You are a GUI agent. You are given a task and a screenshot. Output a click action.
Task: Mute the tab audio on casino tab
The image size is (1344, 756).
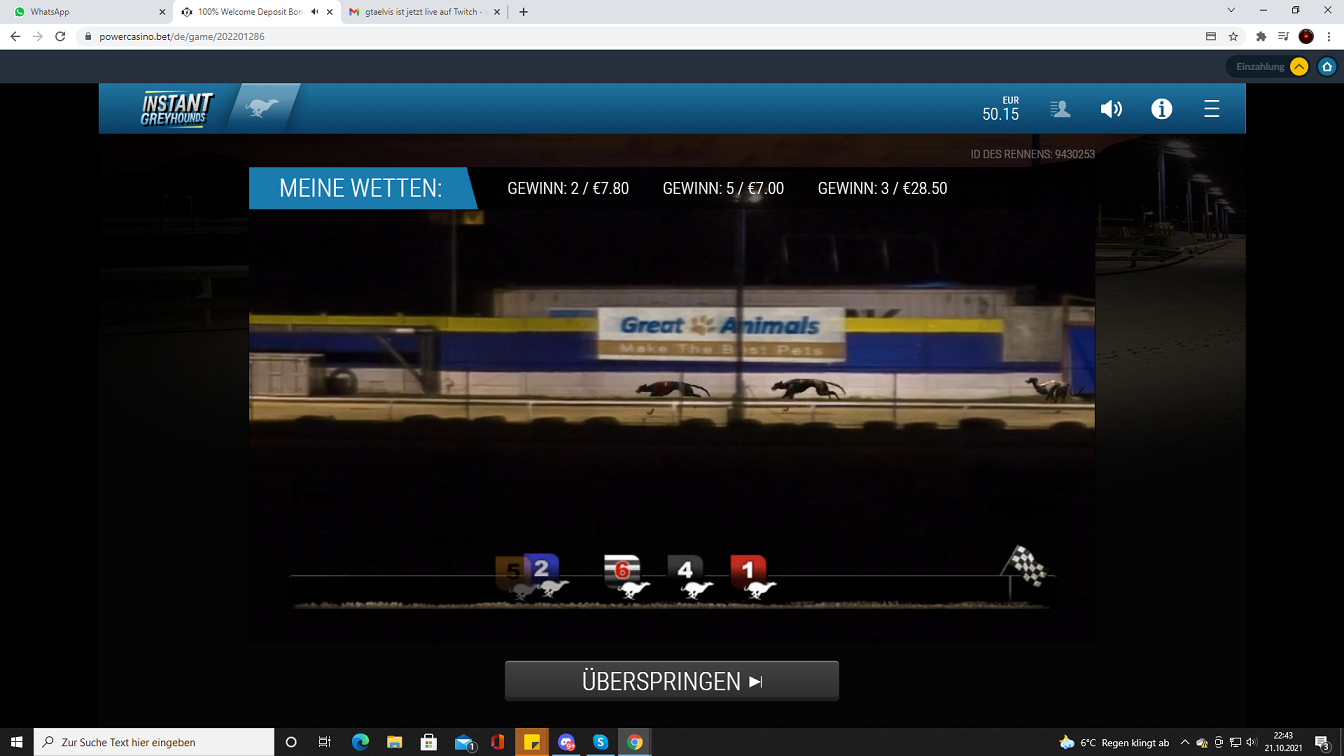click(x=315, y=12)
